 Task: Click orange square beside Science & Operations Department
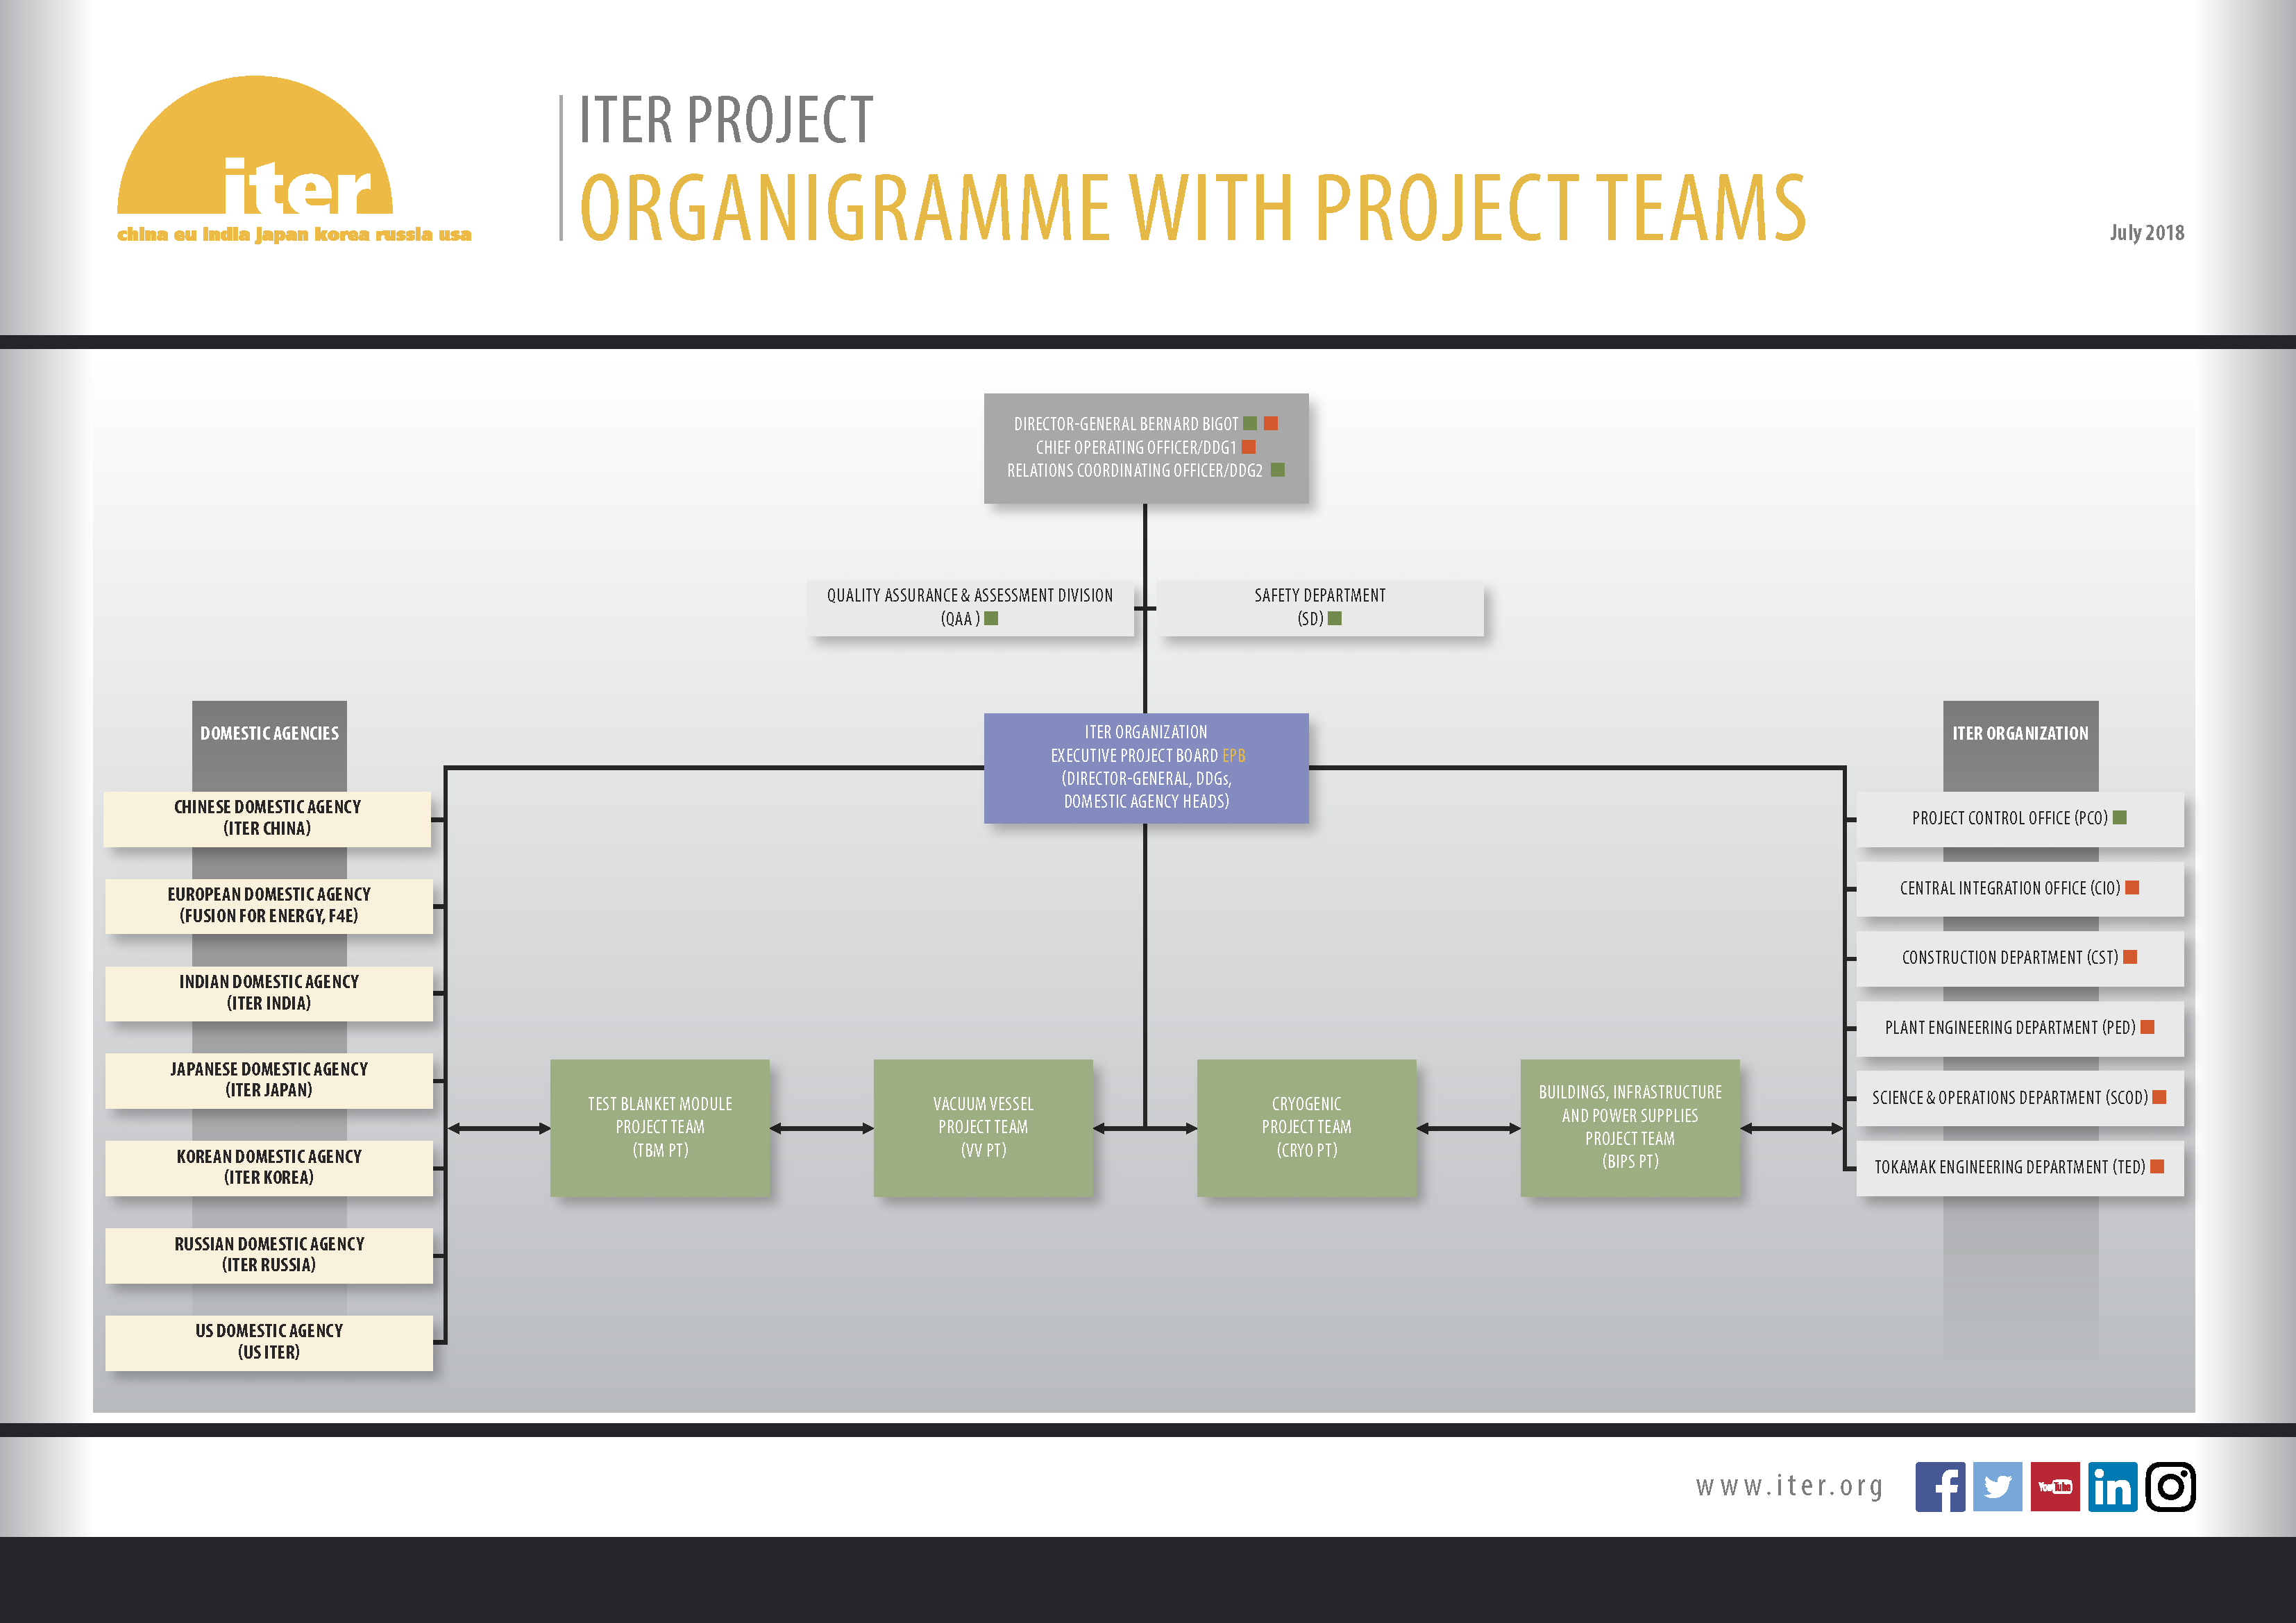tap(2159, 1097)
